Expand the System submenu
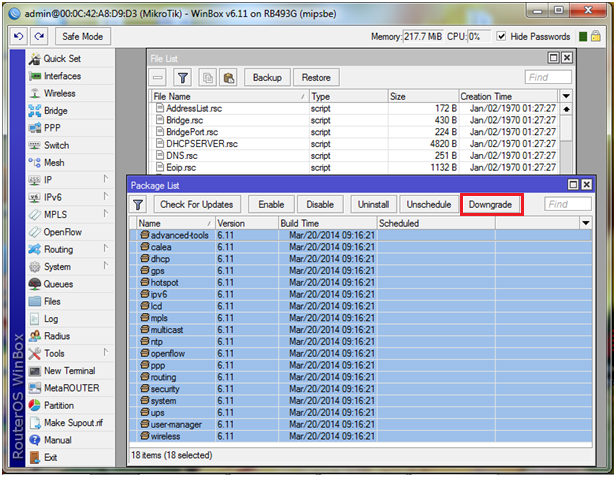The image size is (614, 477). point(105,266)
